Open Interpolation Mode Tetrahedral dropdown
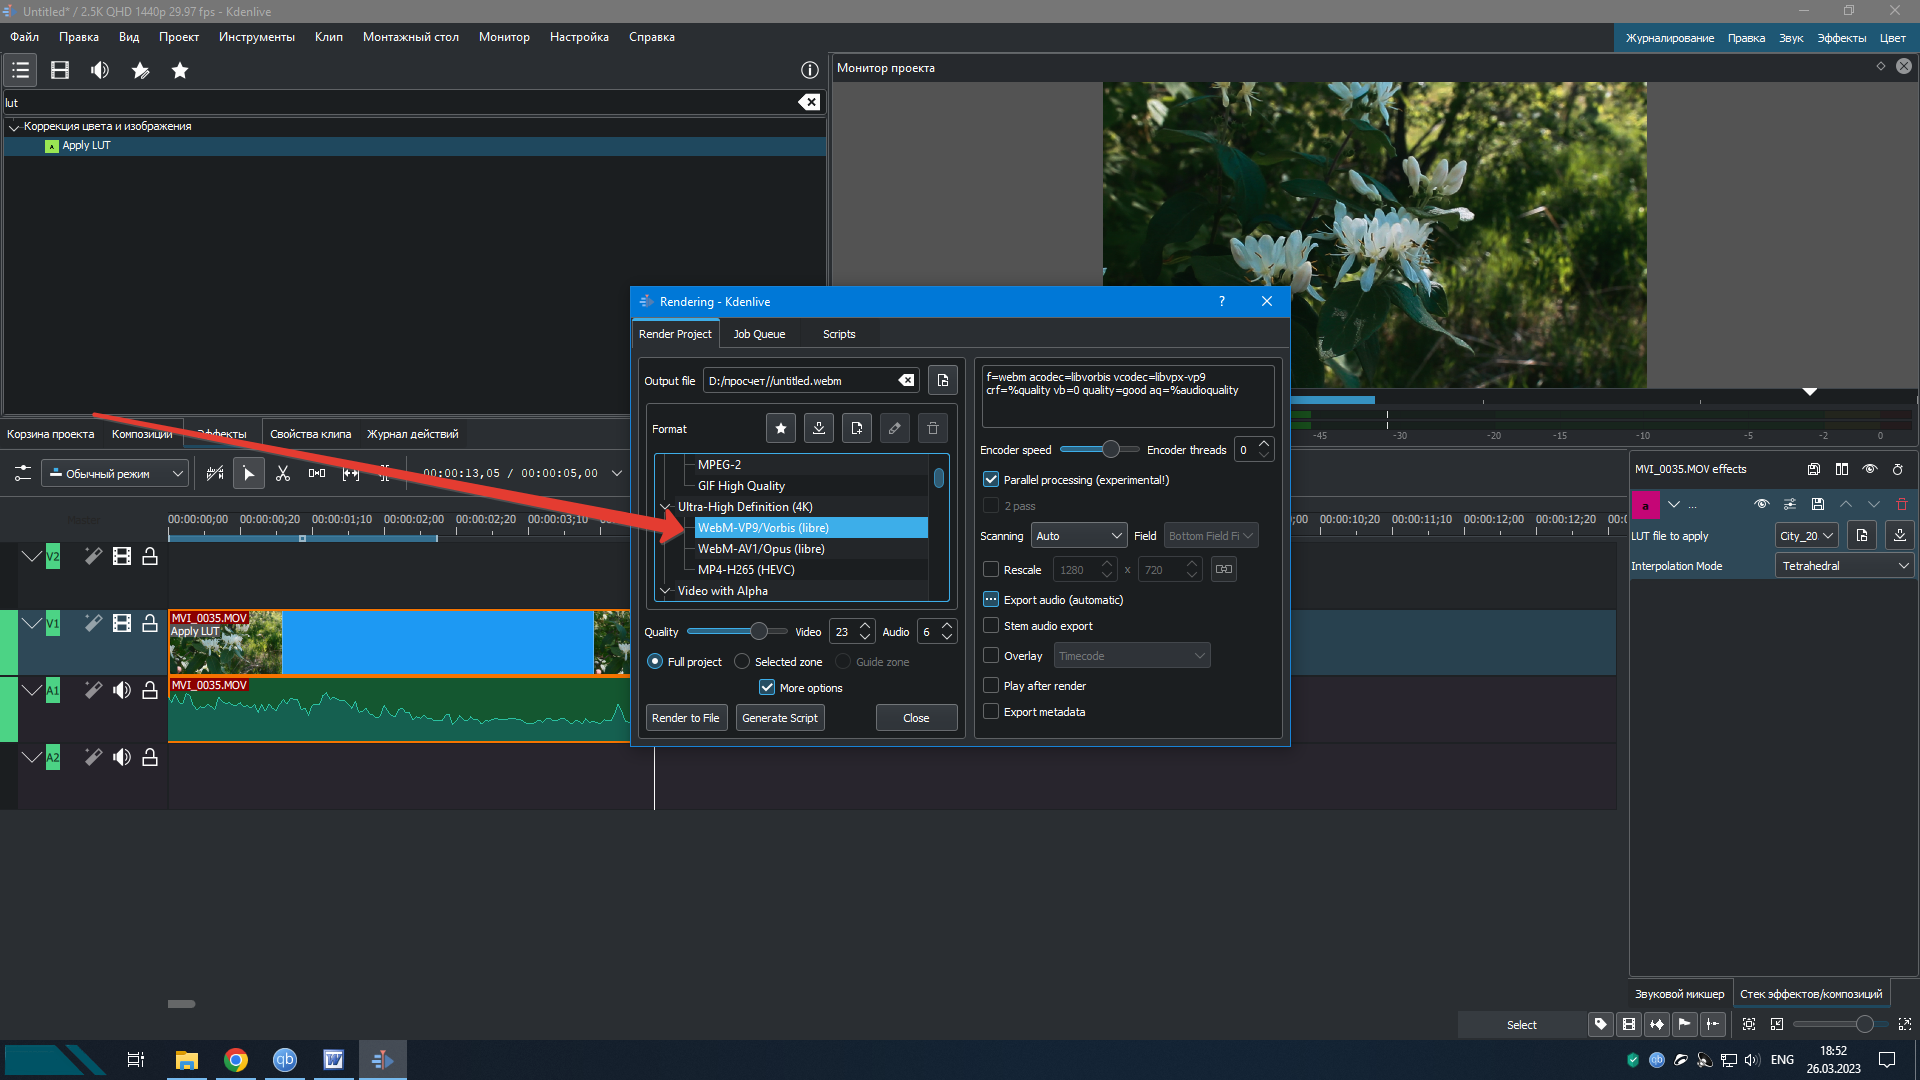The image size is (1920, 1080). [1845, 566]
